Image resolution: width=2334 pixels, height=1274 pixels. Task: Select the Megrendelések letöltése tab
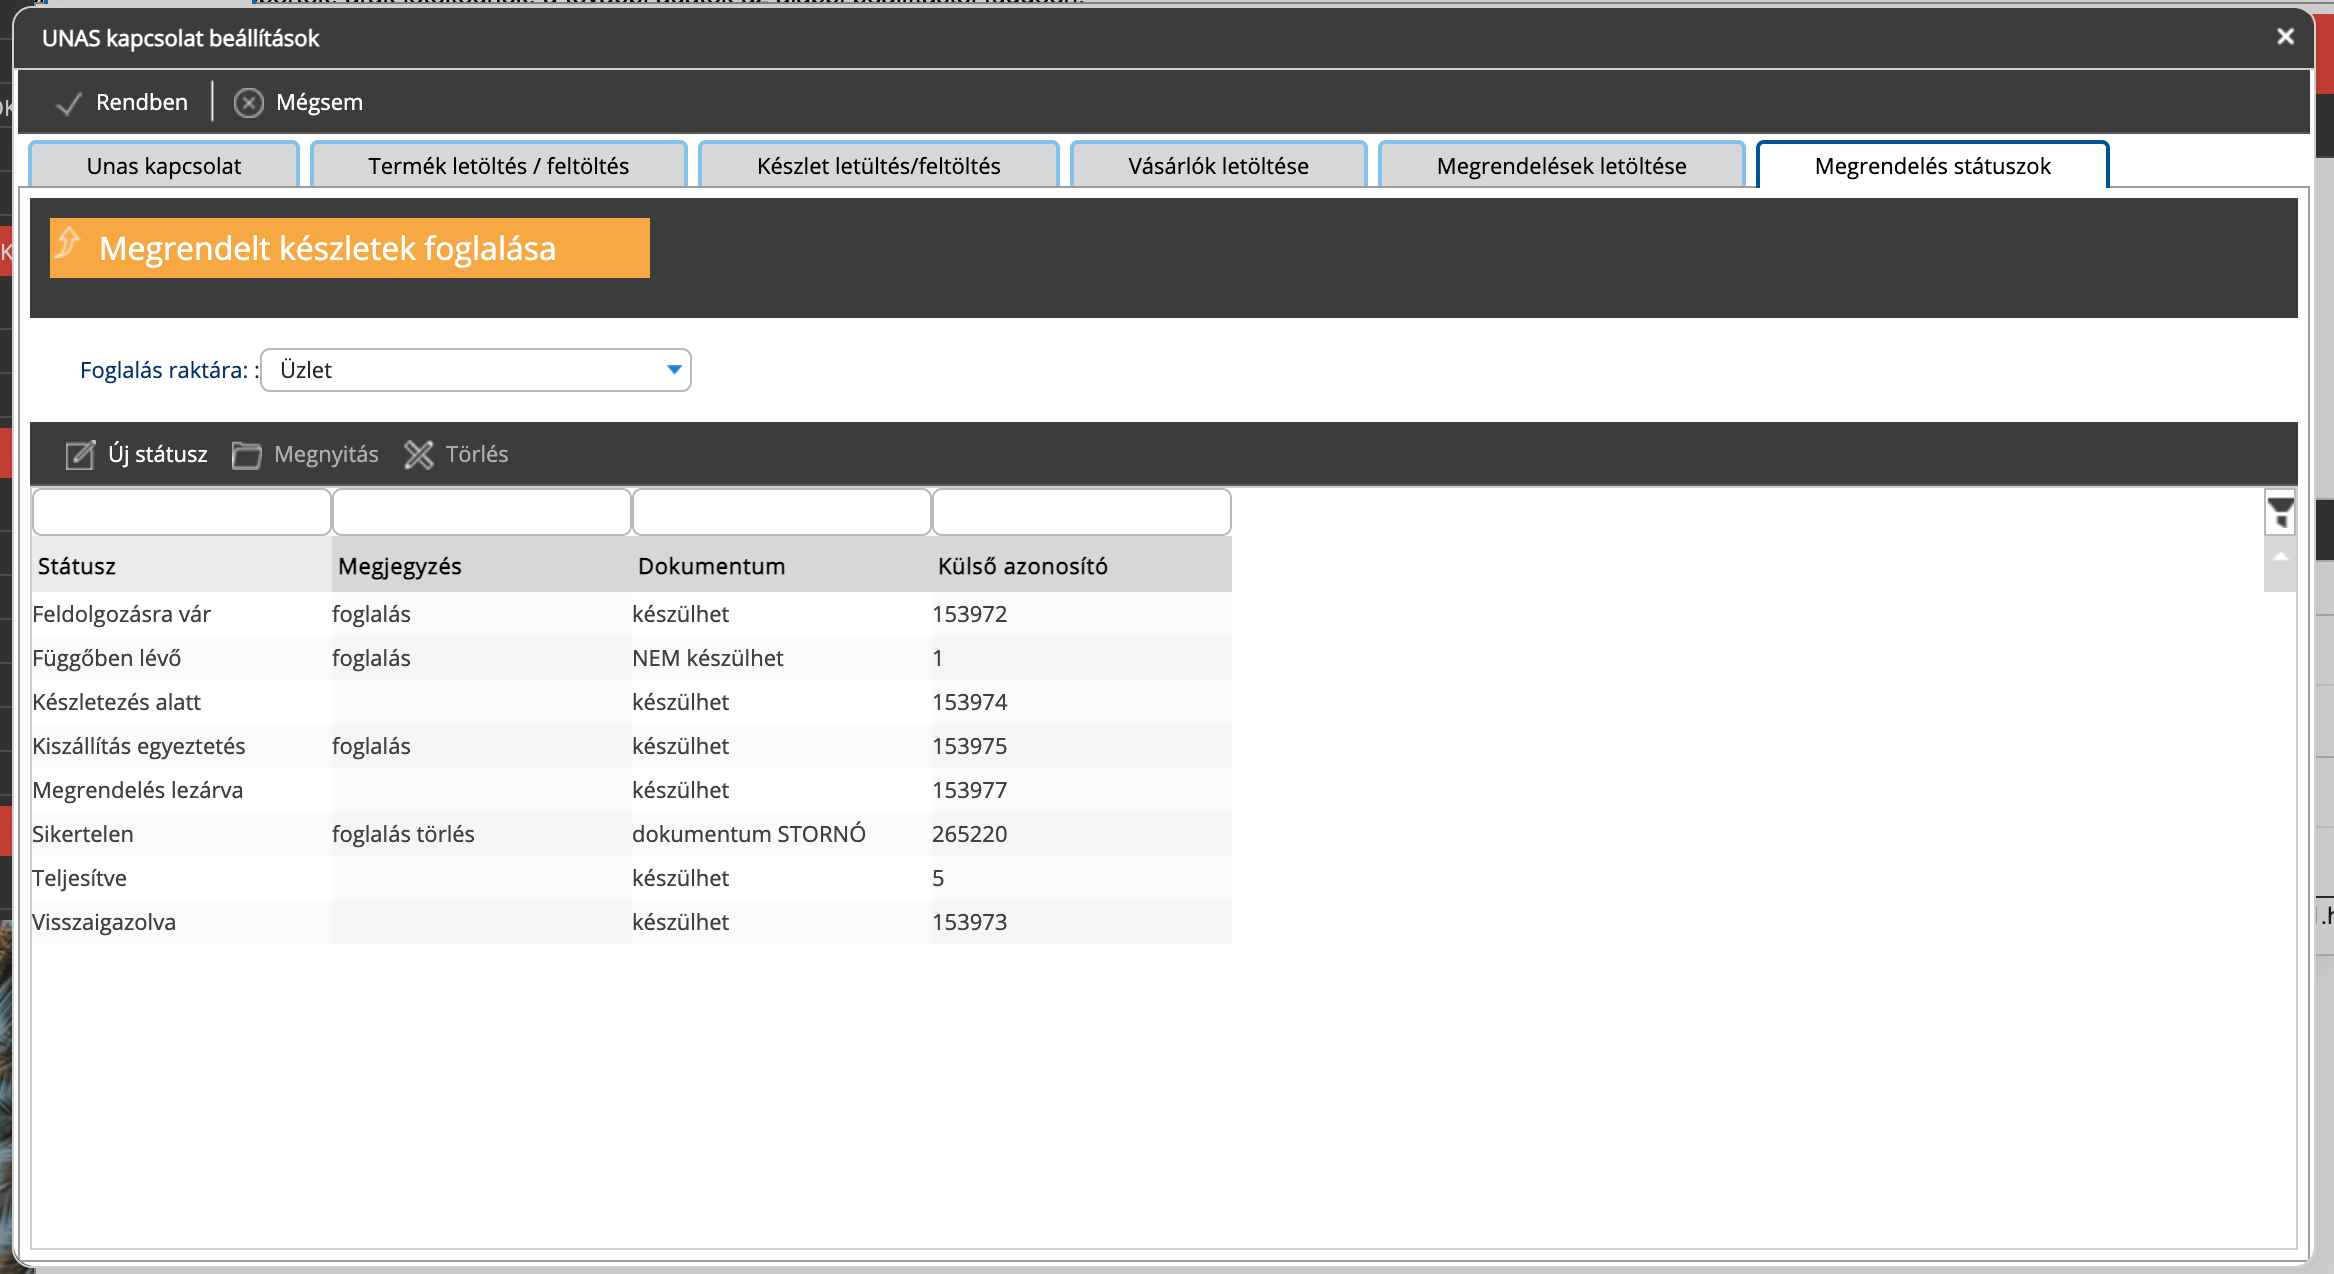[x=1561, y=165]
